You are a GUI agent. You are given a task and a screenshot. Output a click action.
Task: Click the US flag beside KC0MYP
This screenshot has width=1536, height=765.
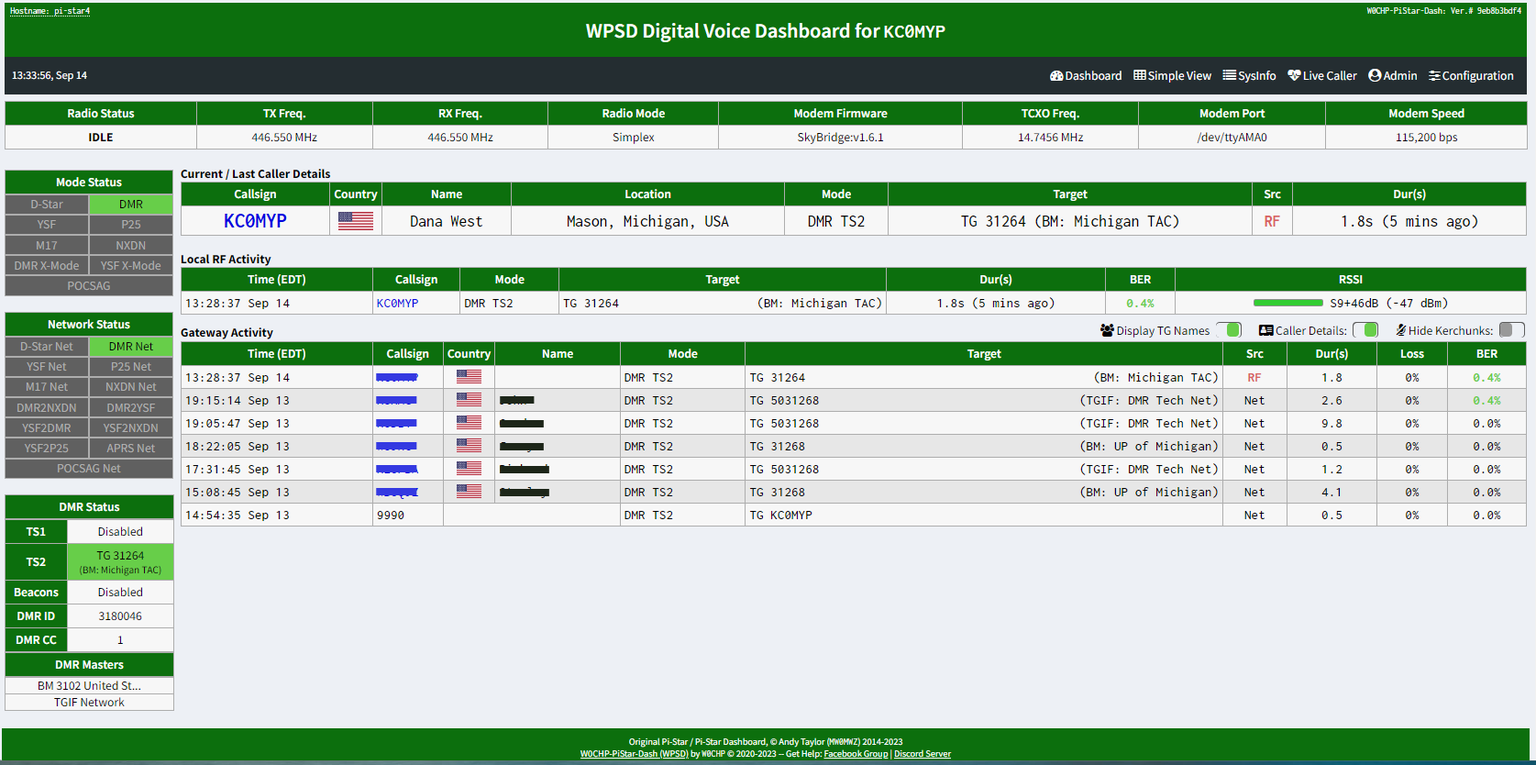(355, 221)
